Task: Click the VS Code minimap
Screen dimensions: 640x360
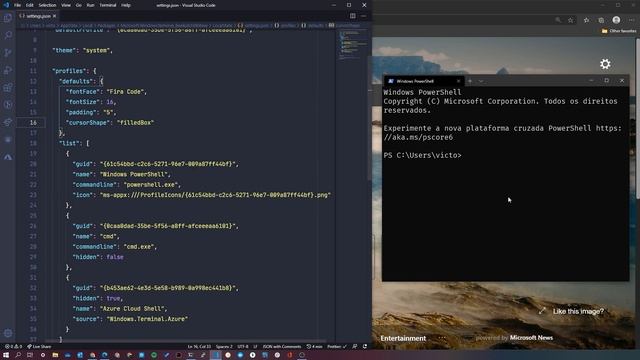Action: (353, 45)
